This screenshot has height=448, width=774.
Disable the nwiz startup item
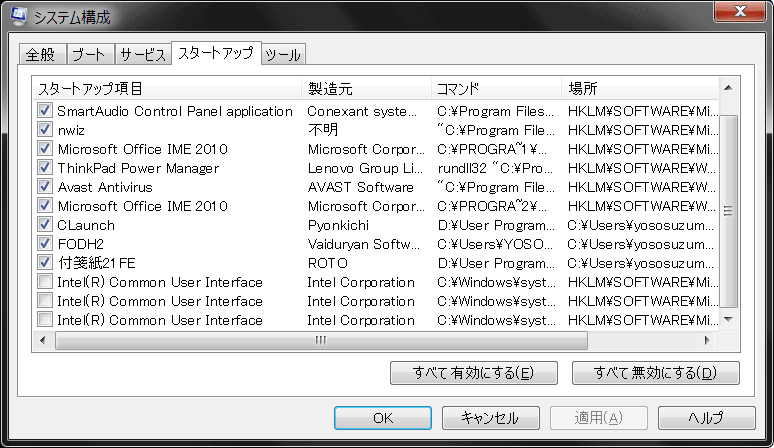point(45,130)
